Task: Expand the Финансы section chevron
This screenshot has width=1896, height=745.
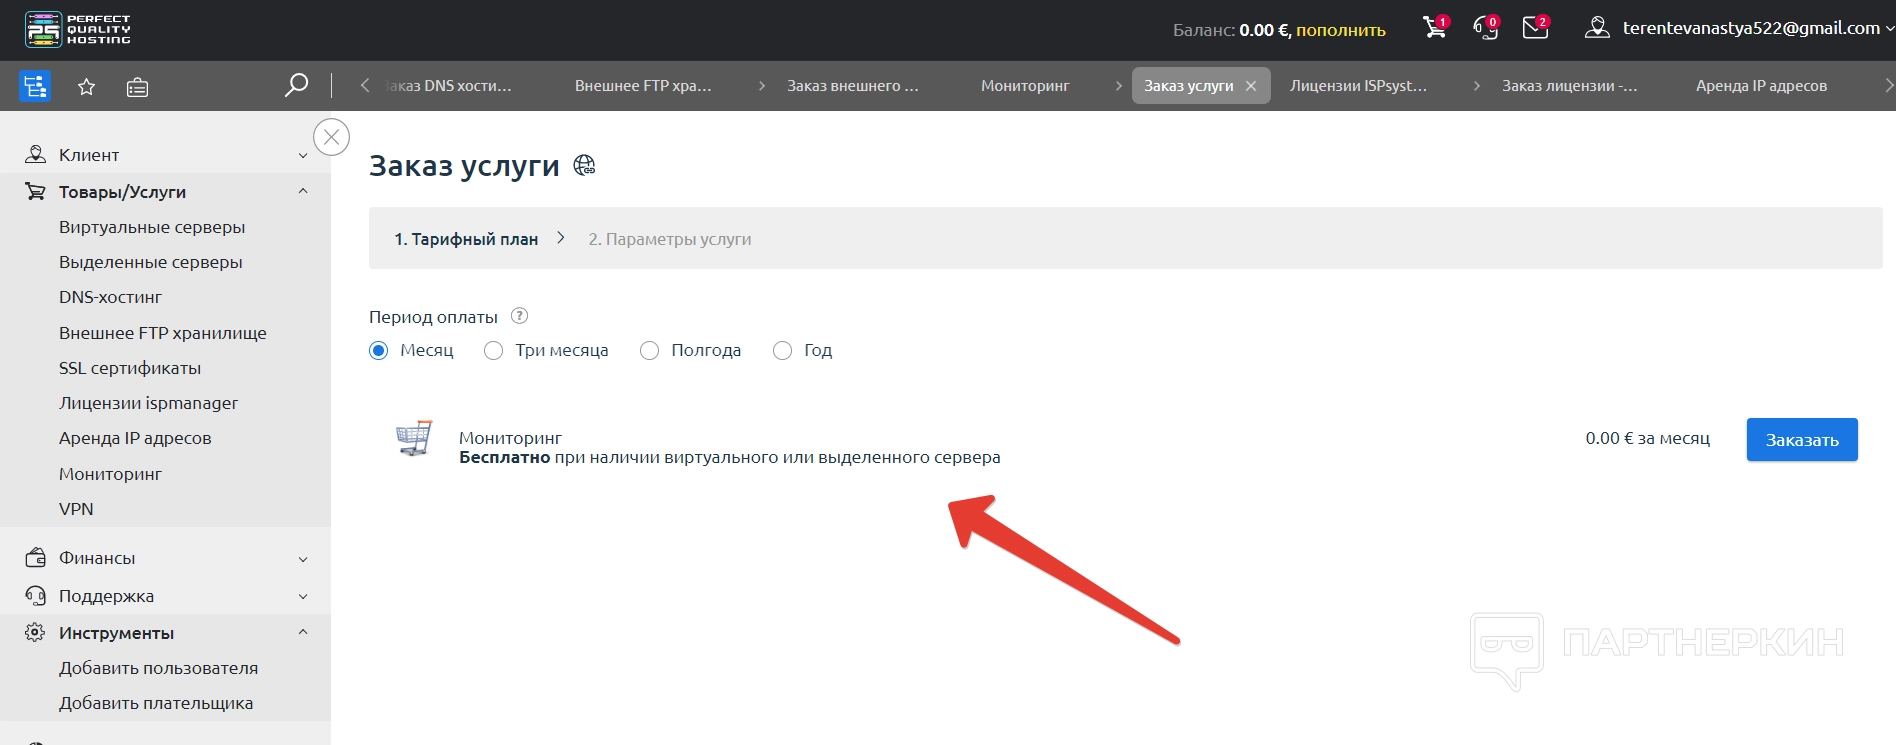Action: 303,559
